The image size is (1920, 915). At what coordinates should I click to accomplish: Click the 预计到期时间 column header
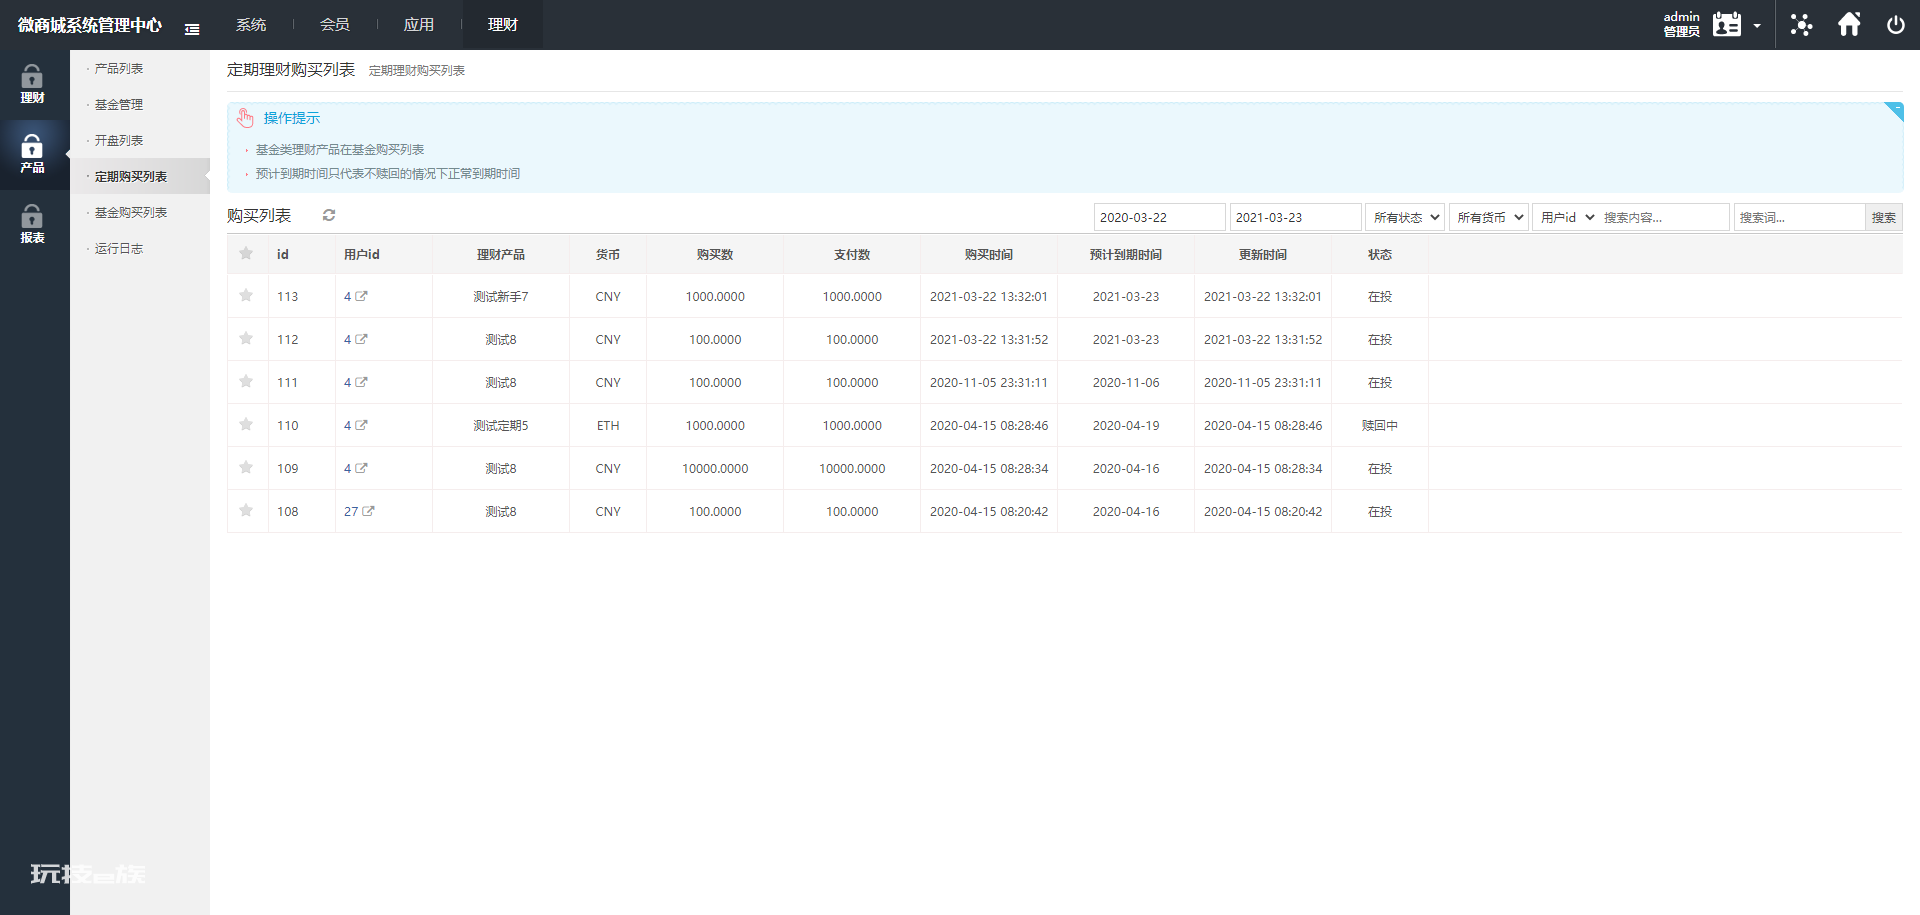1126,254
